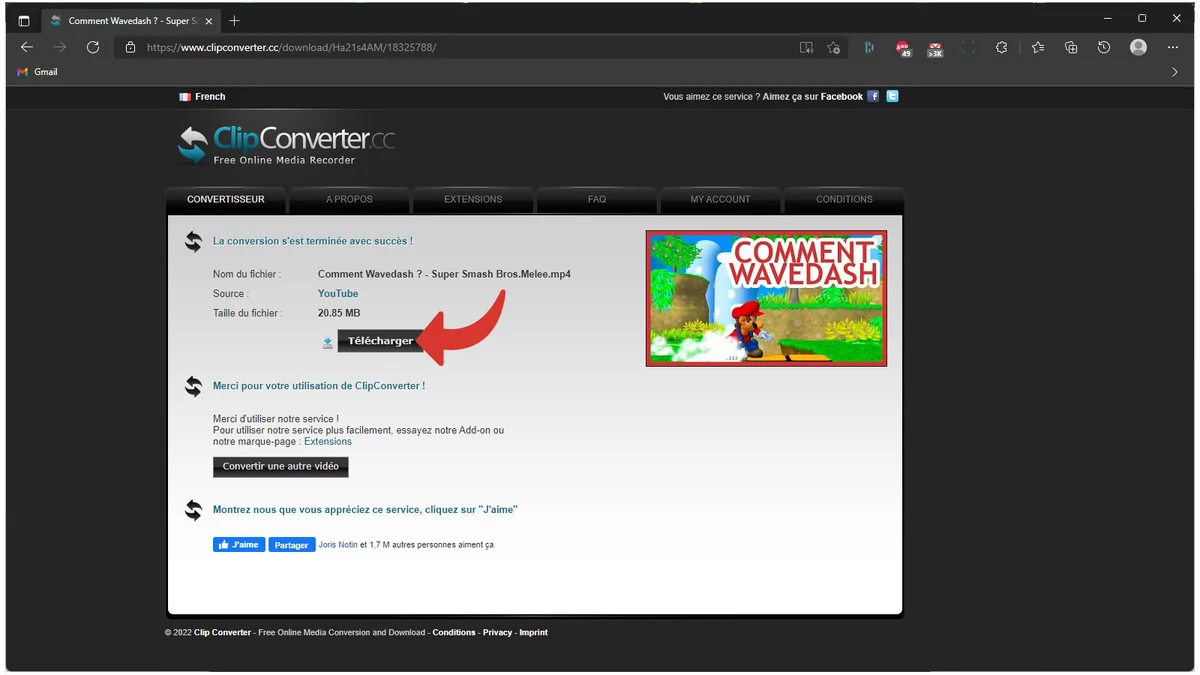
Task: Open Joris Notin profile link
Action: [338, 545]
